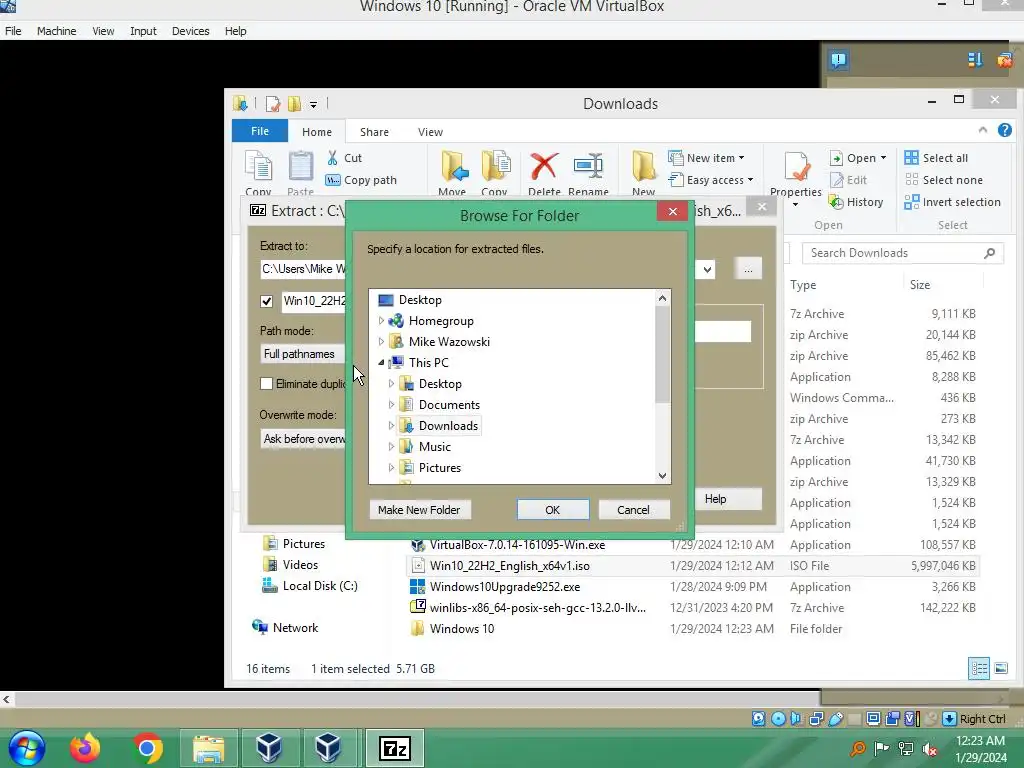Image resolution: width=1024 pixels, height=768 pixels.
Task: Click the Properties icon in the ribbon
Action: 797,167
